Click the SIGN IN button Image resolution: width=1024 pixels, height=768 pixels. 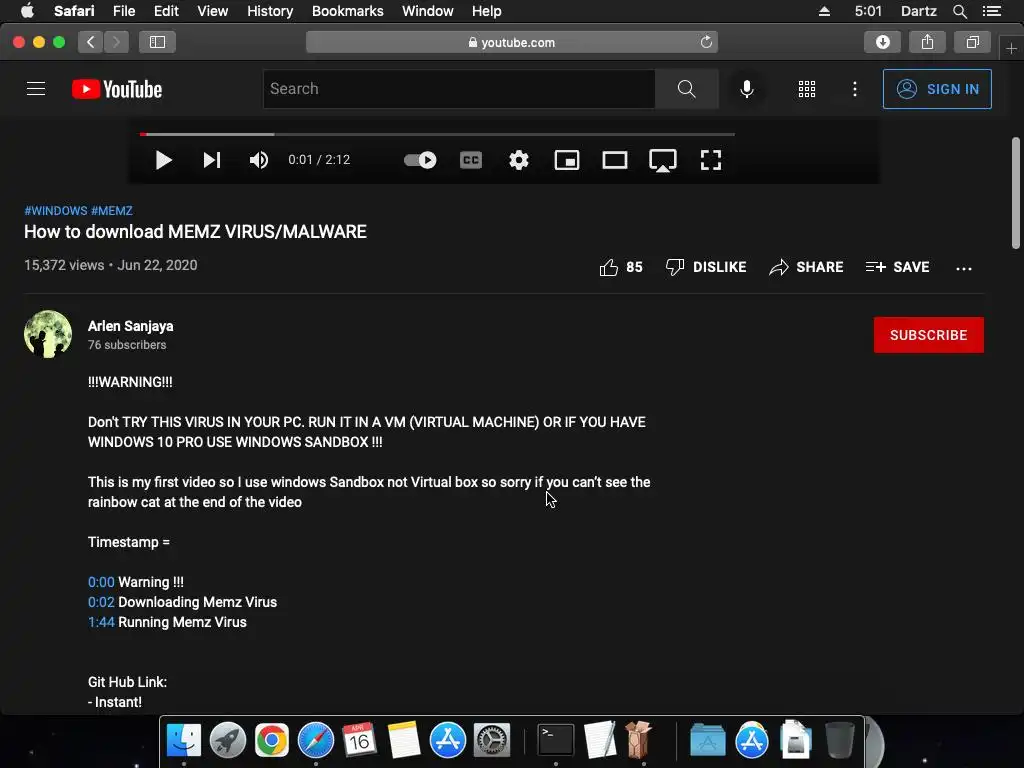pyautogui.click(x=937, y=89)
